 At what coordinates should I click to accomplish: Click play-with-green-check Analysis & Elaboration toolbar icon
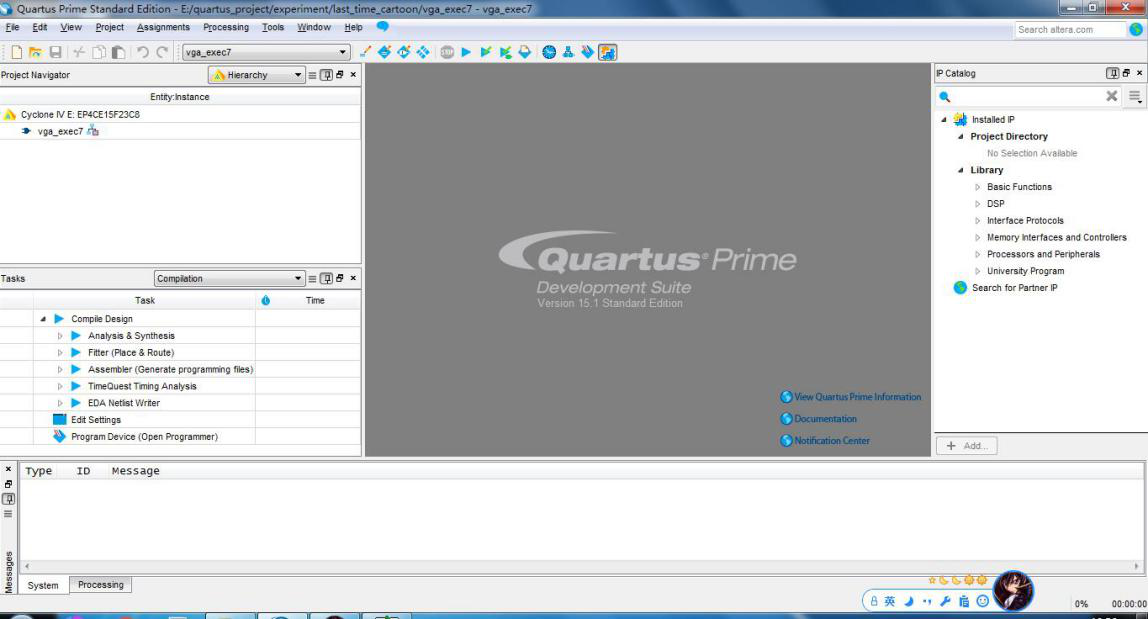(485, 52)
